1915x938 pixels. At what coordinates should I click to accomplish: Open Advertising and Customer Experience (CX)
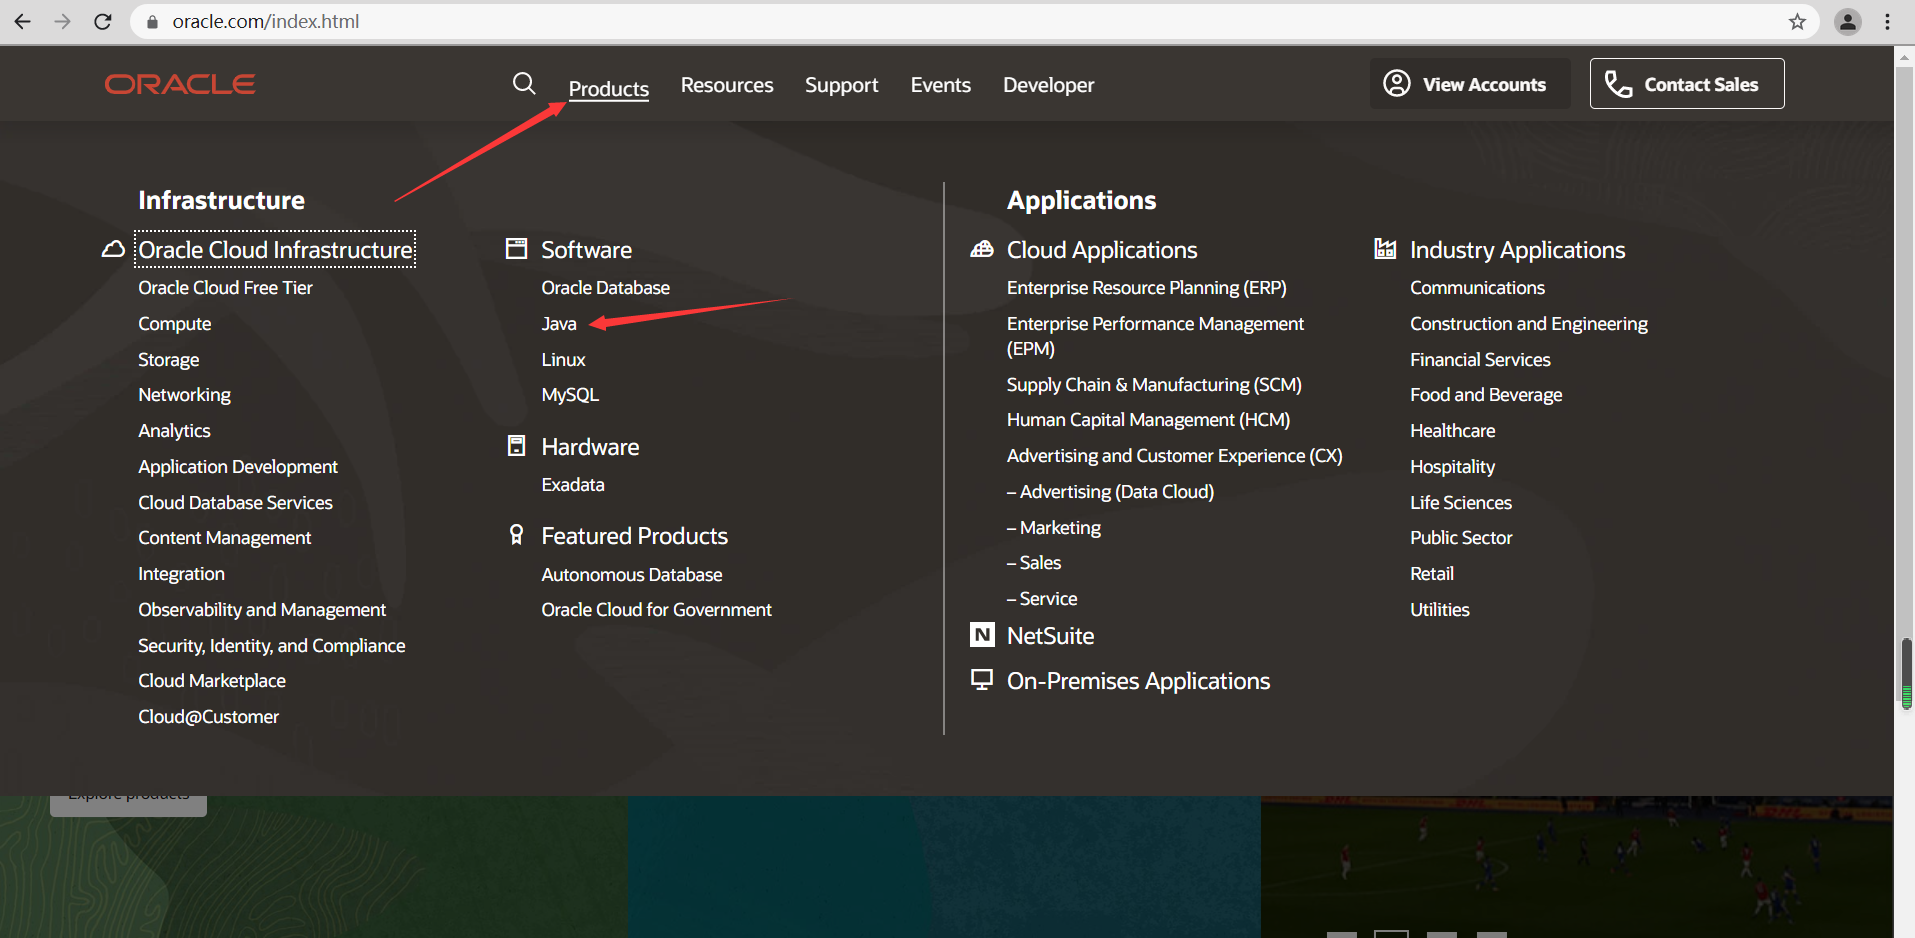click(1175, 456)
